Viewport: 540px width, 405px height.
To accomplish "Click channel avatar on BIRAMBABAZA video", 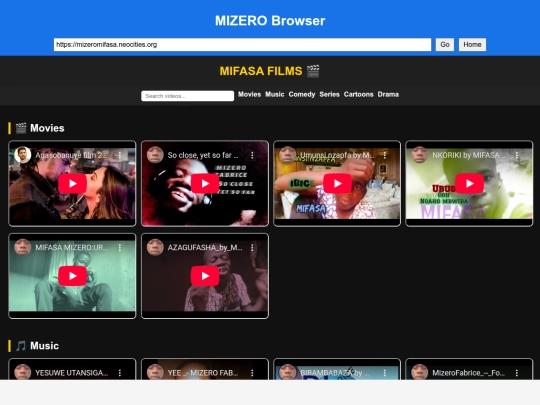I will click(288, 372).
